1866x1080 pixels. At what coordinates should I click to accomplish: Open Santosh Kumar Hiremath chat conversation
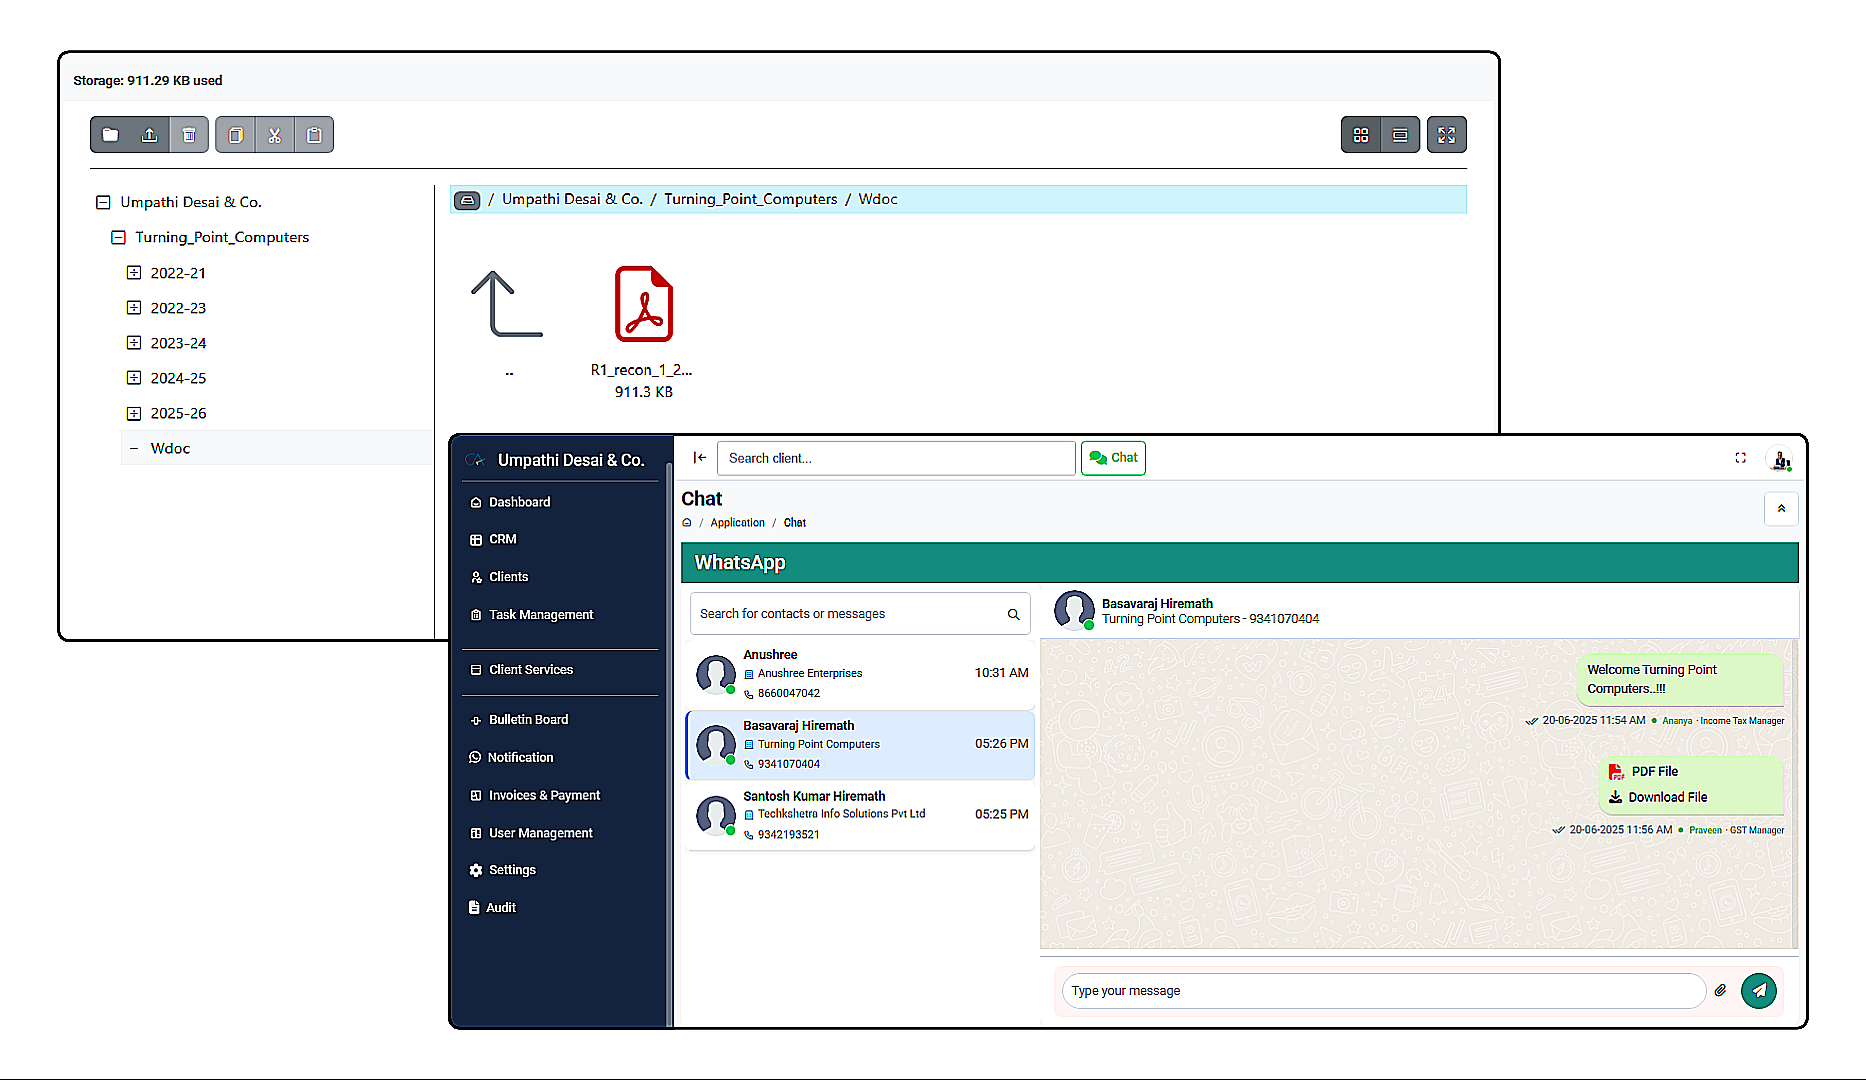coord(860,815)
